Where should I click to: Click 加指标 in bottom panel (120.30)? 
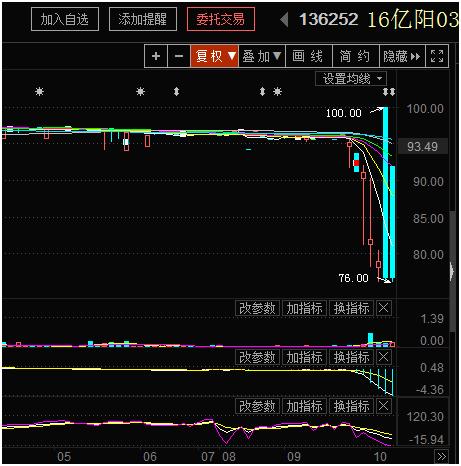click(304, 406)
